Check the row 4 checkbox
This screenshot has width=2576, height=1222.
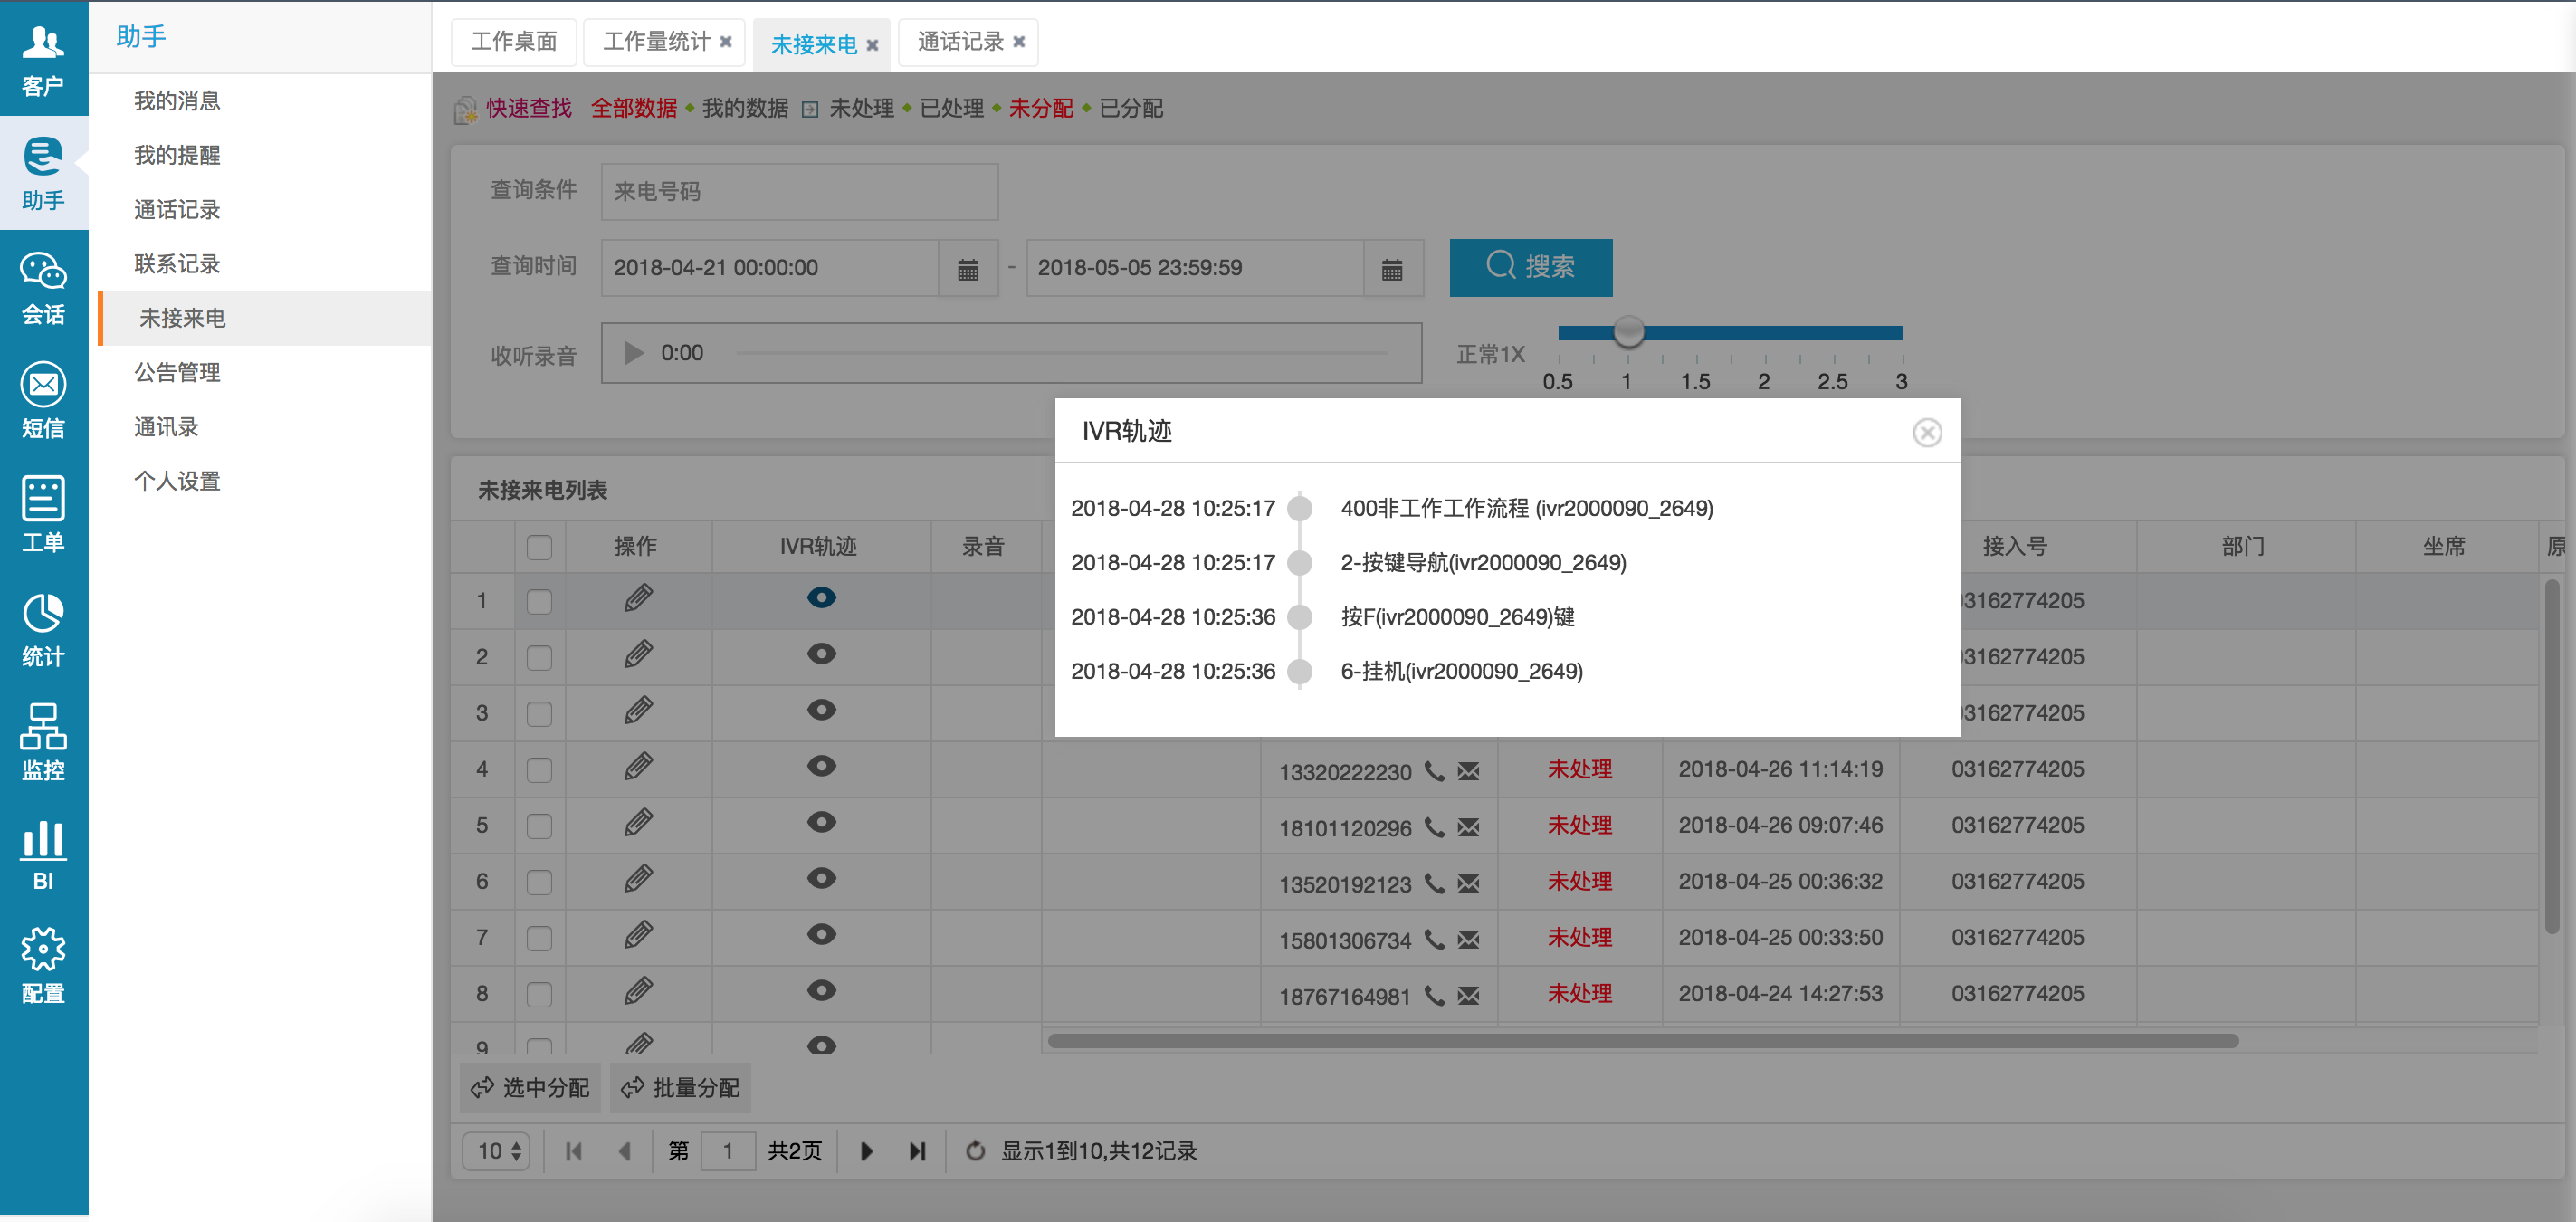539,769
